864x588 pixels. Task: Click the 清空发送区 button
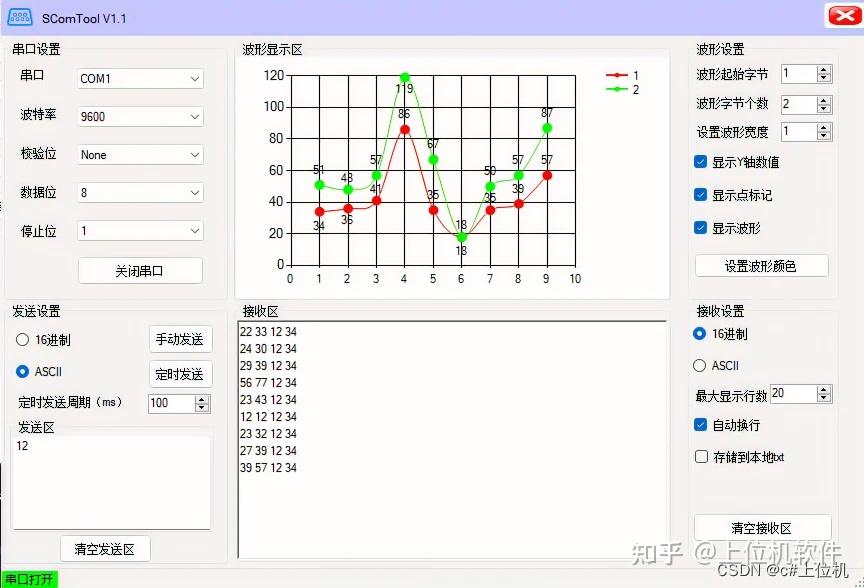click(105, 549)
